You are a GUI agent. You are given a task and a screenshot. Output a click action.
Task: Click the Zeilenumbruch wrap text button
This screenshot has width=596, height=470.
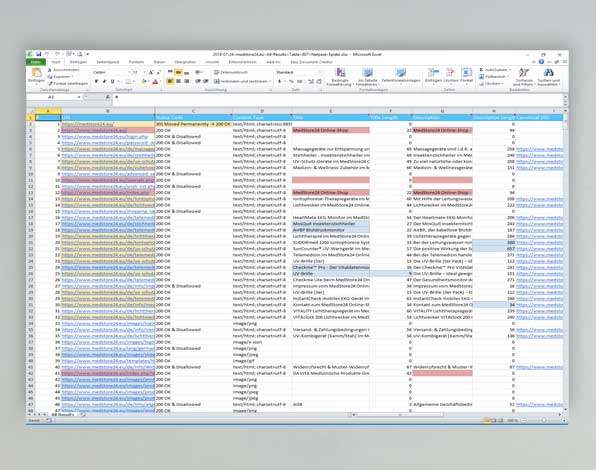point(230,72)
